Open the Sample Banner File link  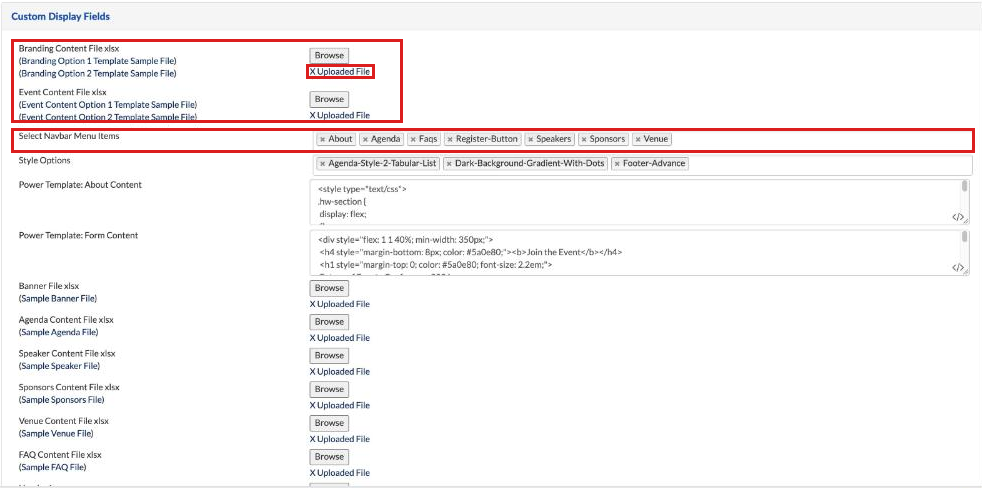[58, 298]
